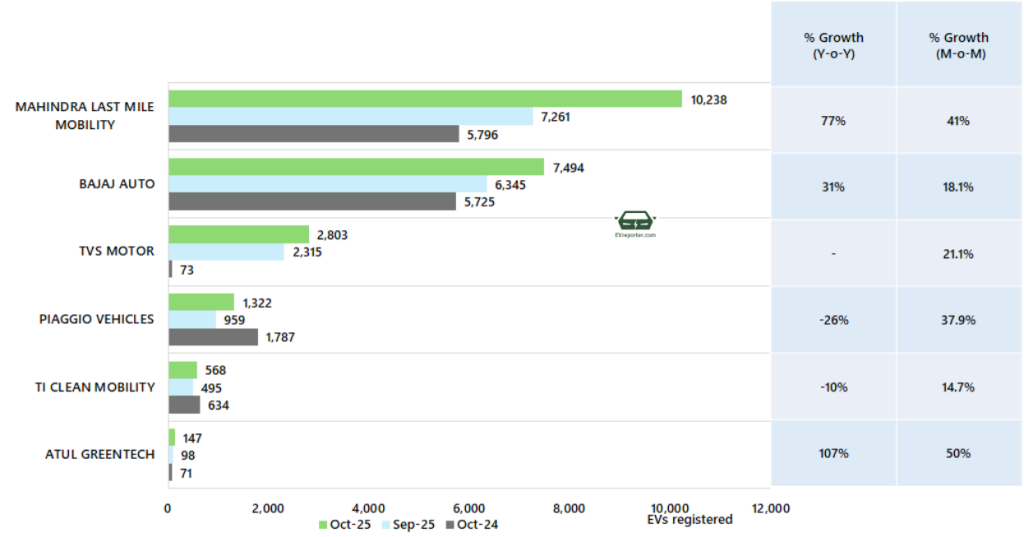1024x537 pixels.
Task: Click Piaggio's grey Oct-24 bar labeled 1,787
Action: tap(212, 337)
